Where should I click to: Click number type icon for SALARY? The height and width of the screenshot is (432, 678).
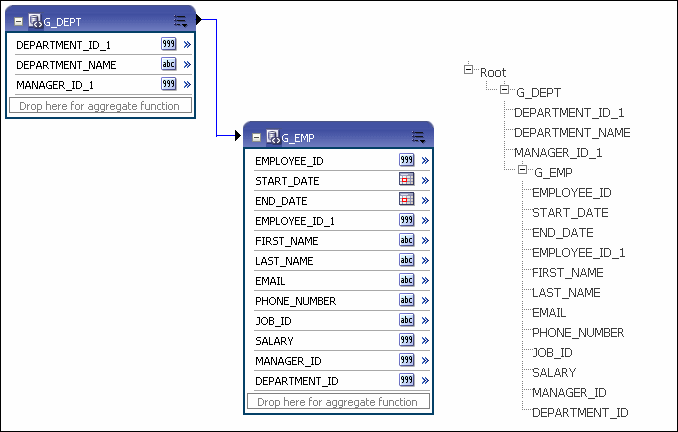point(406,340)
